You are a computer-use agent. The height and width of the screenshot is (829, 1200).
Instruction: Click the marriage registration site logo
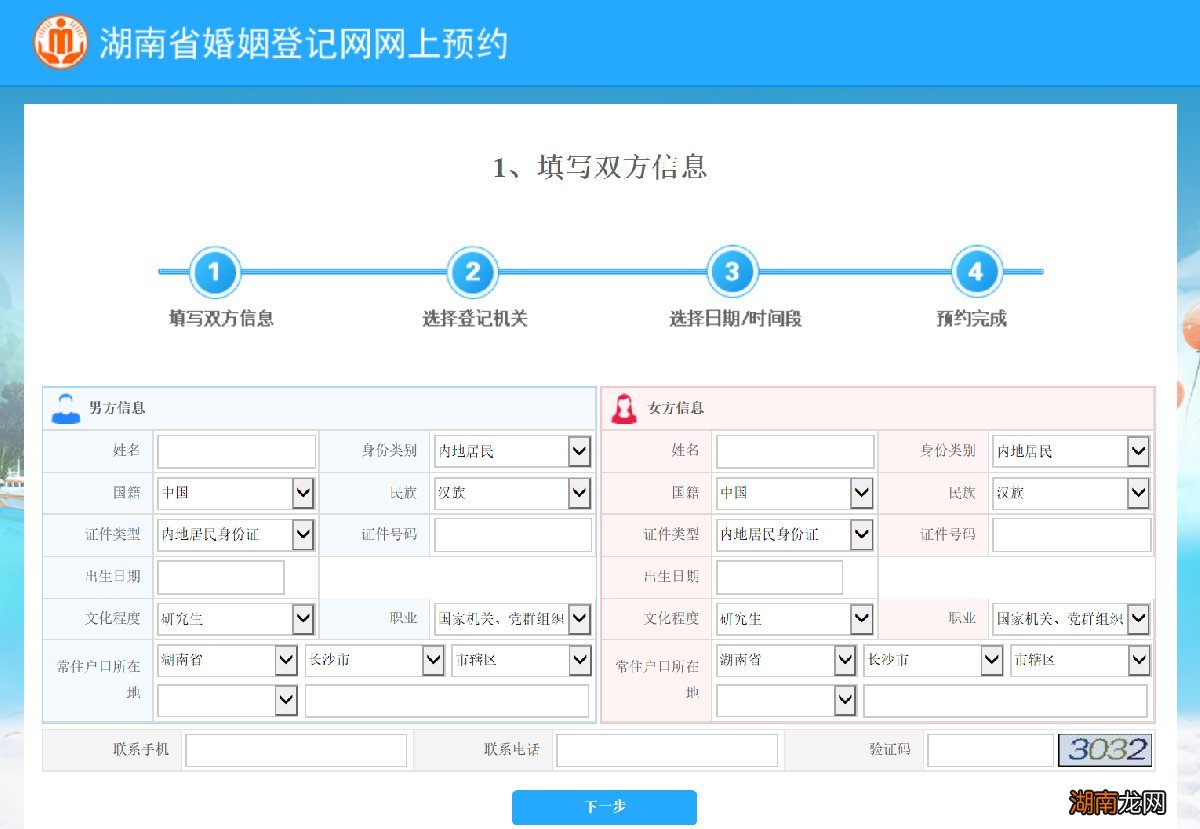pos(58,43)
